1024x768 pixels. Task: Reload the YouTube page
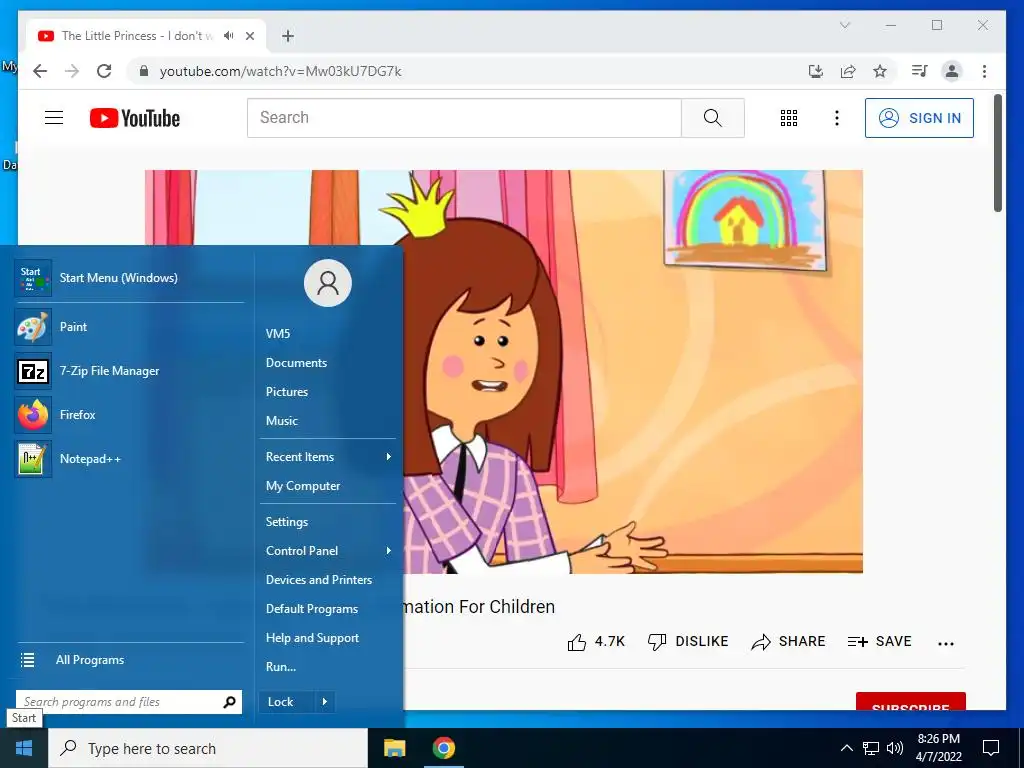104,71
